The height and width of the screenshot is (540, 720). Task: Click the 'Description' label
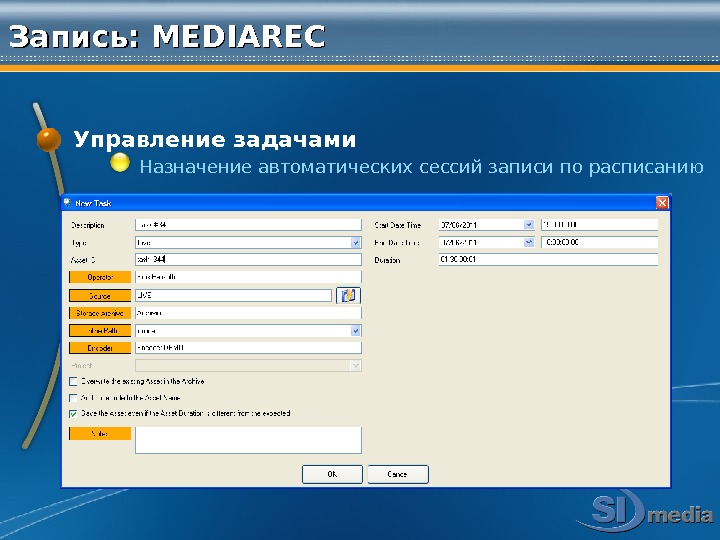(88, 225)
